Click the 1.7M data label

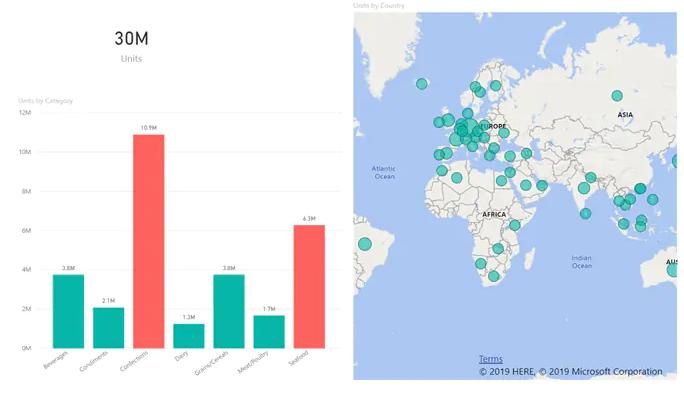click(x=269, y=309)
